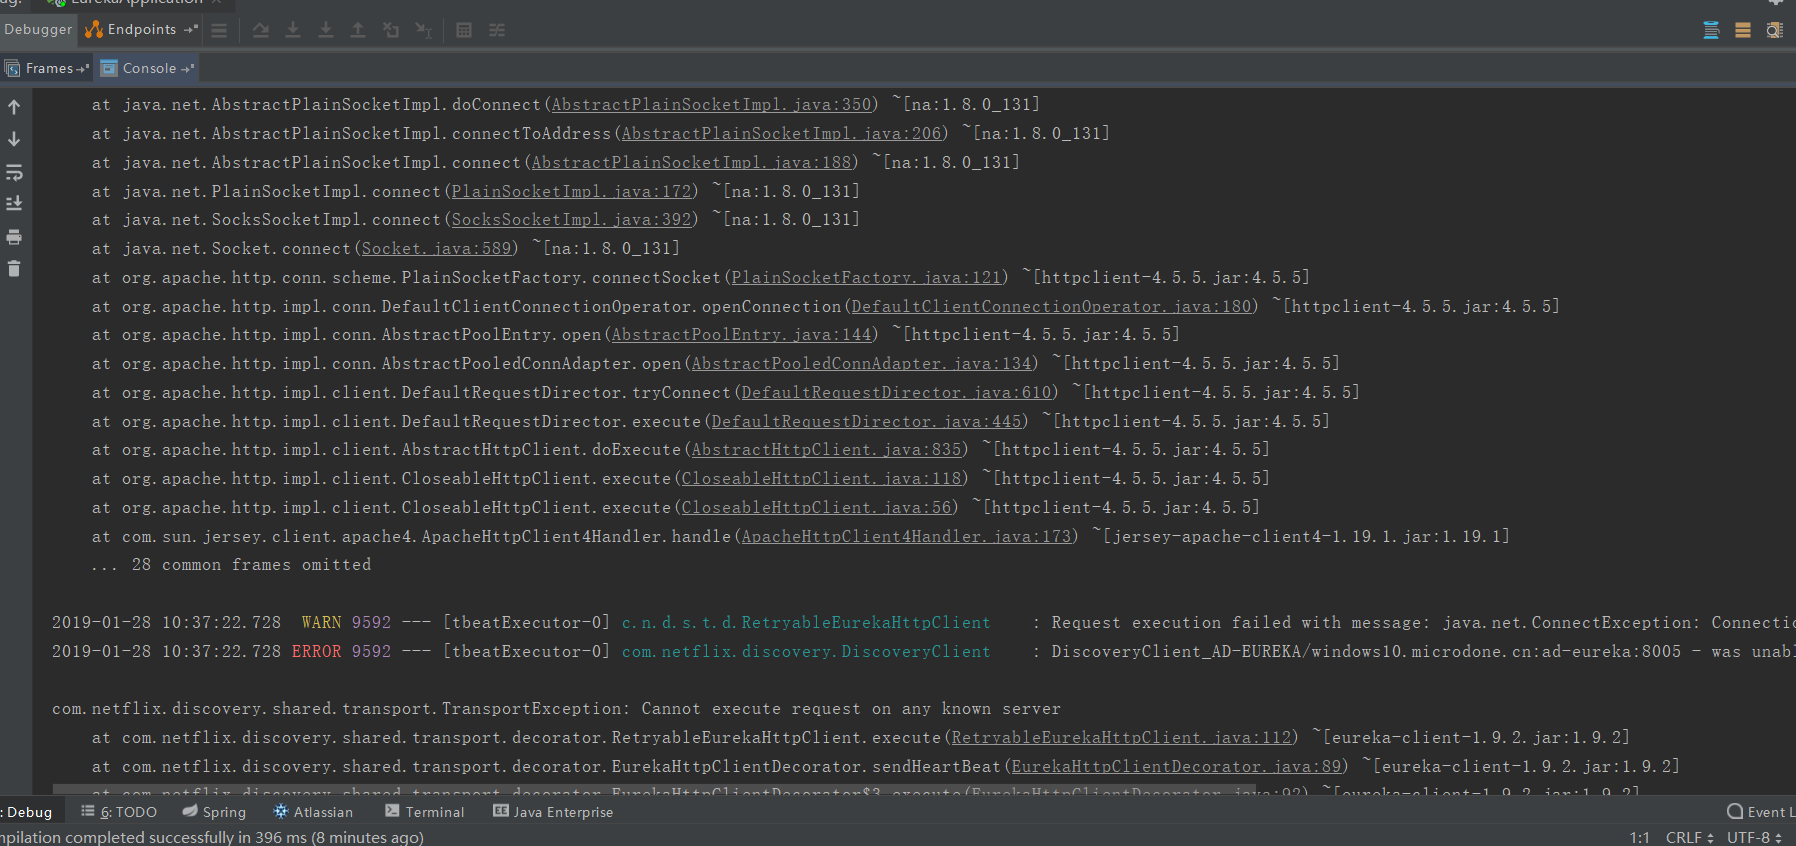1796x846 pixels.
Task: Click the Show Execution Point icon
Action: click(219, 30)
